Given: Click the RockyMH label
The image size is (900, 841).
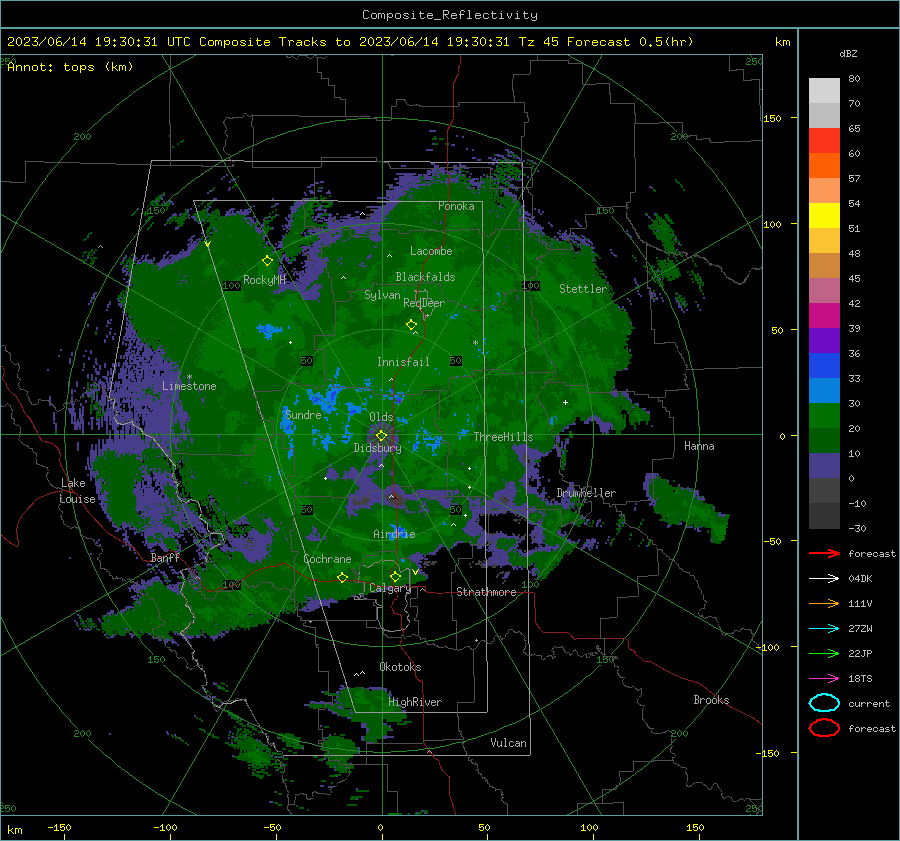Looking at the screenshot, I should point(264,280).
